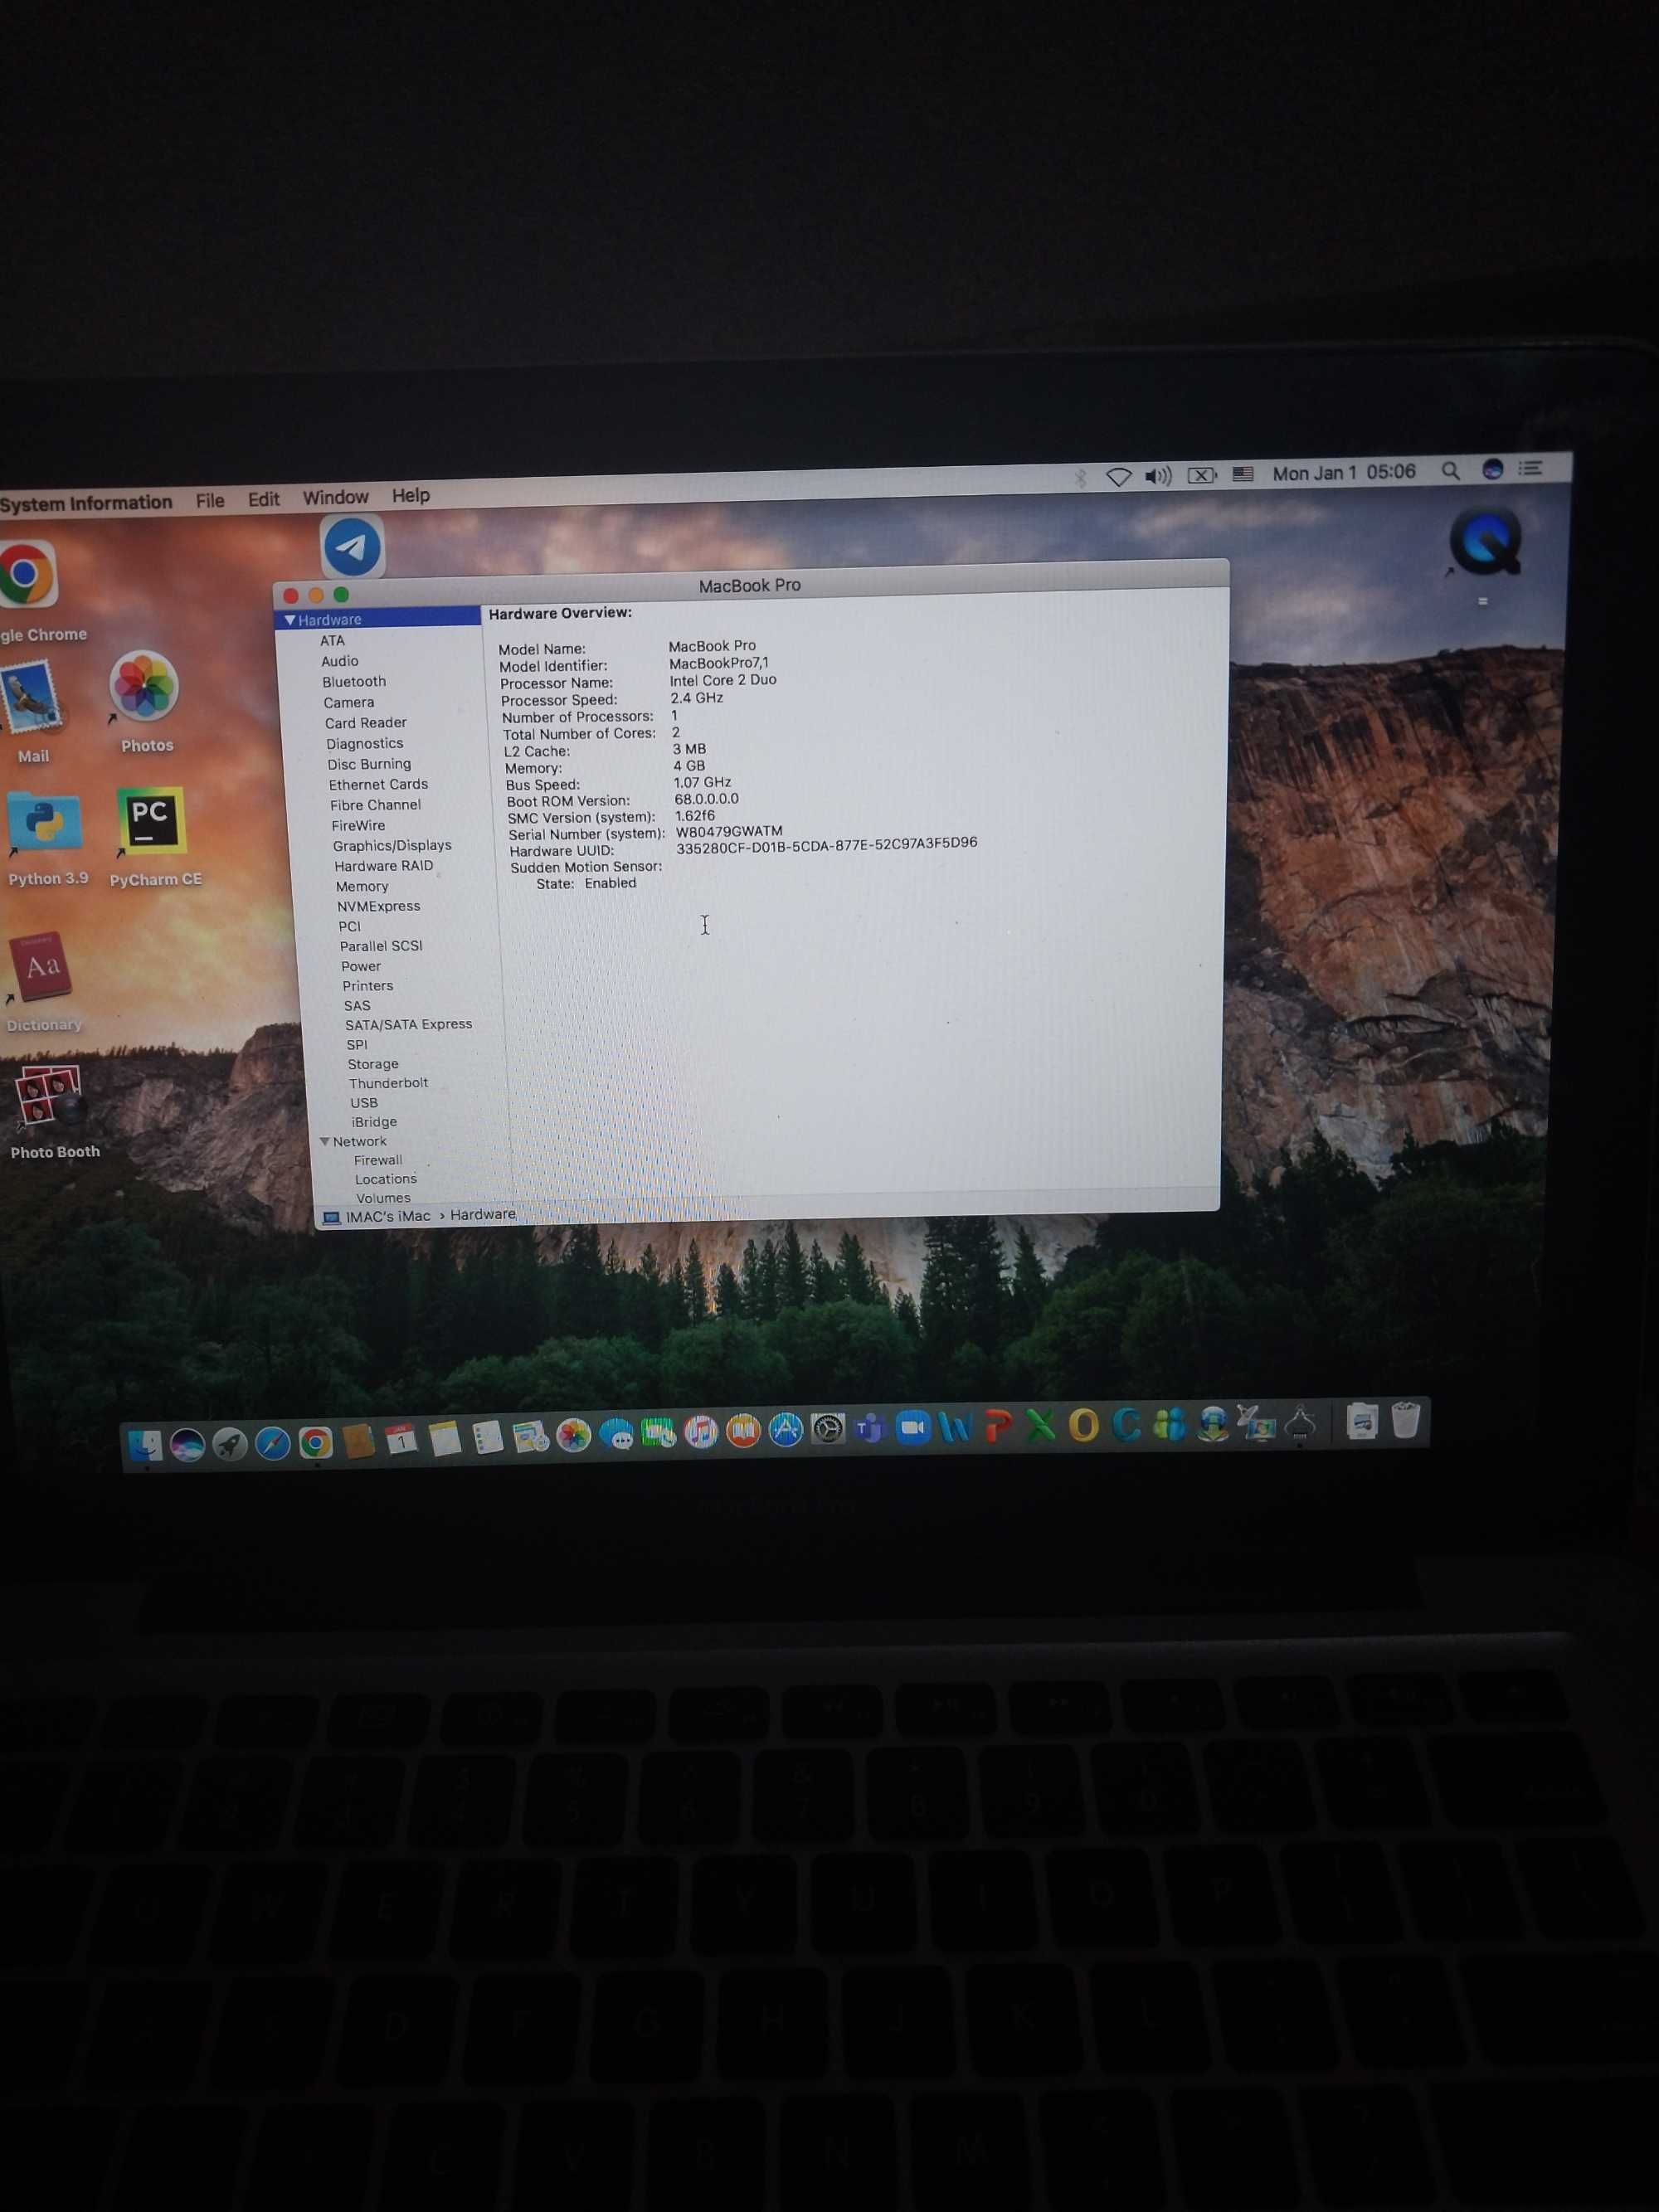This screenshot has width=1659, height=2212.
Task: Open Photos pinwheel icon in the Dock
Action: [x=573, y=1436]
